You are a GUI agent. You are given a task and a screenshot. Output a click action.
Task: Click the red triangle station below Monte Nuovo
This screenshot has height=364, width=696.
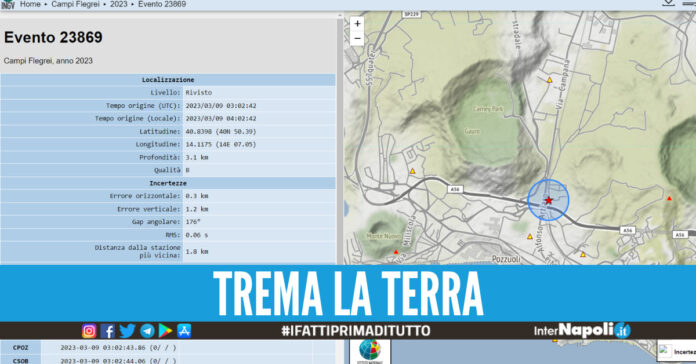[396, 252]
